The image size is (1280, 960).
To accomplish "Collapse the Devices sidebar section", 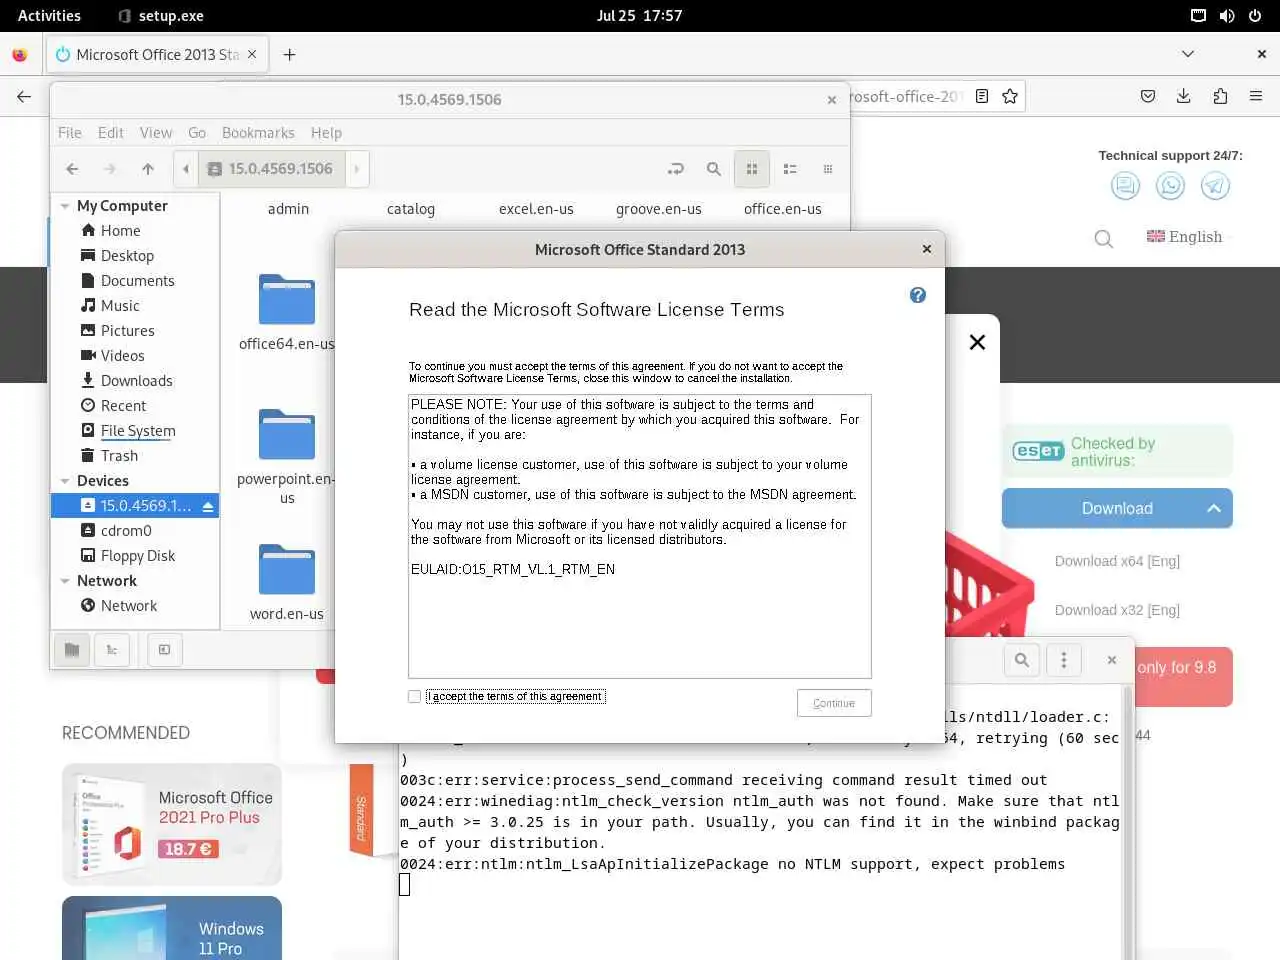I will coord(65,481).
